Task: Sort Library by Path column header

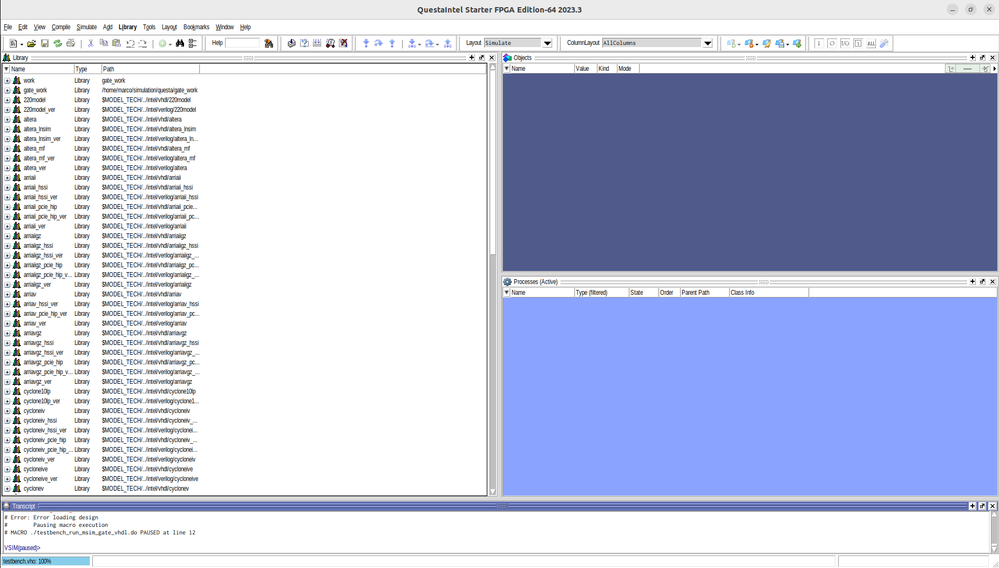Action: [x=150, y=69]
